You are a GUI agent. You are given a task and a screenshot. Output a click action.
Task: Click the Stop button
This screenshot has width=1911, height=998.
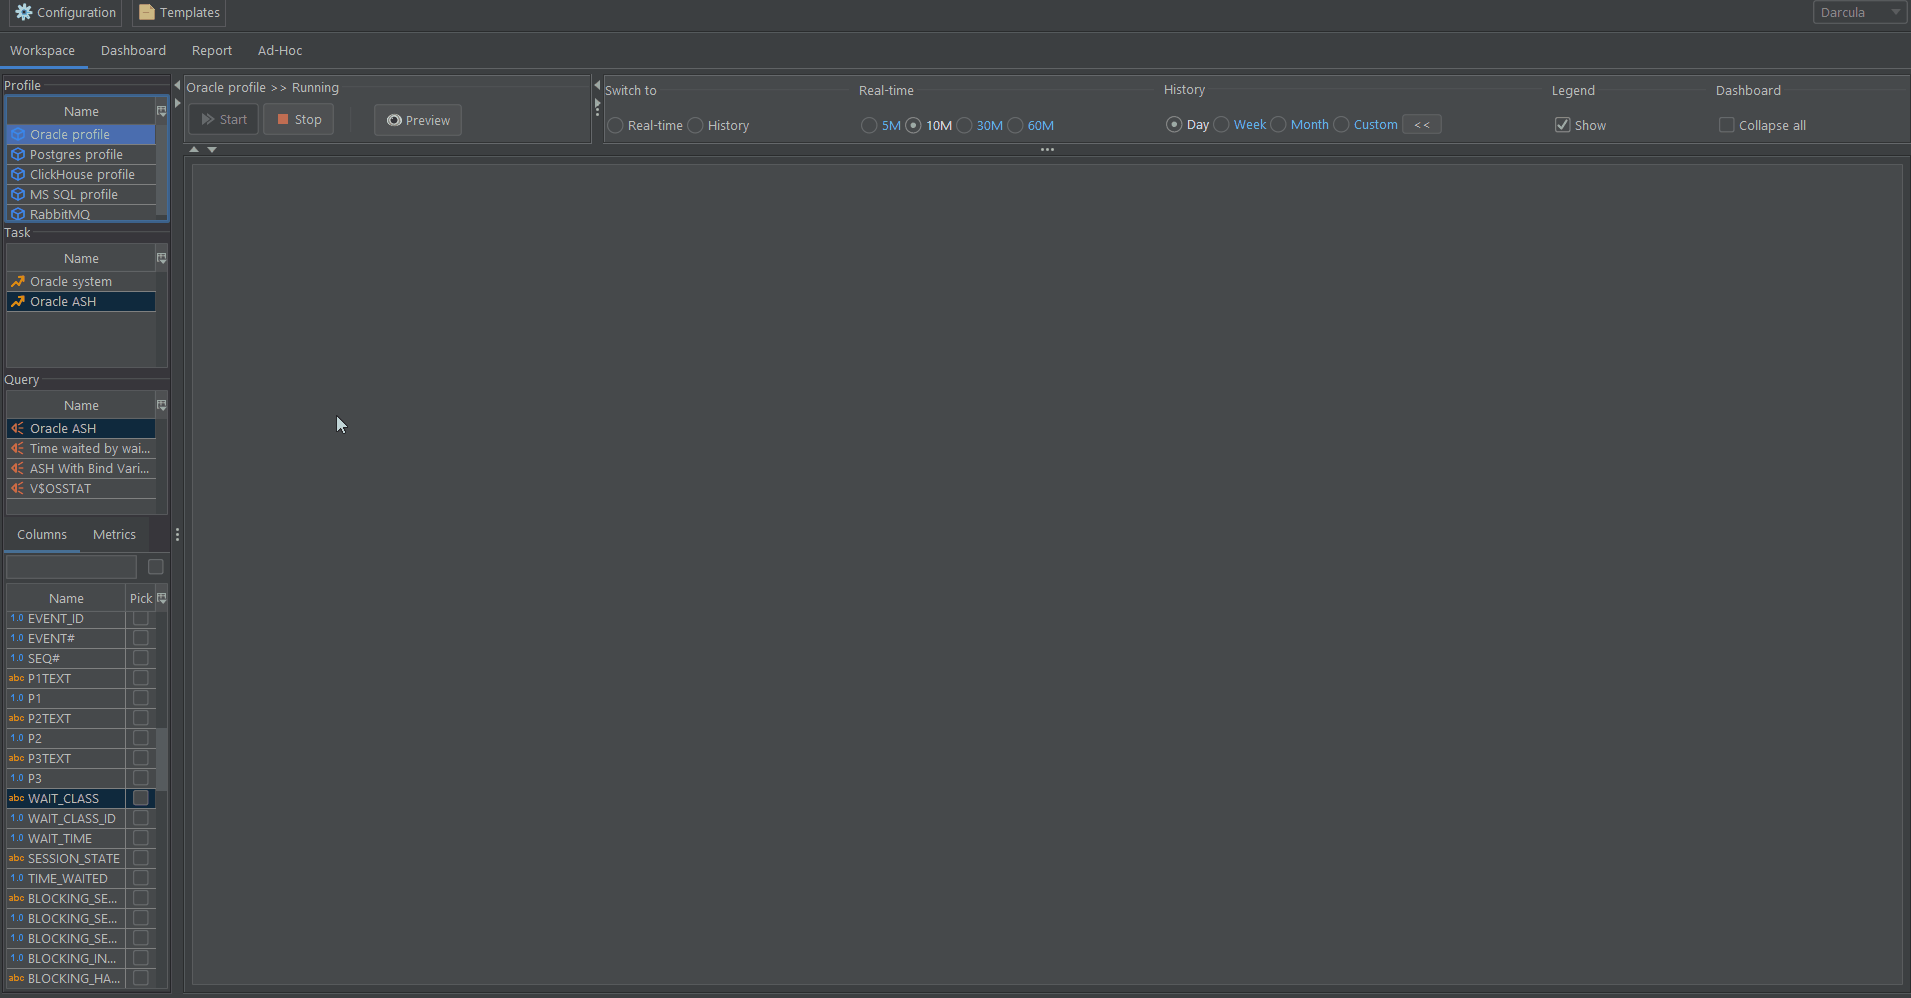pos(299,119)
